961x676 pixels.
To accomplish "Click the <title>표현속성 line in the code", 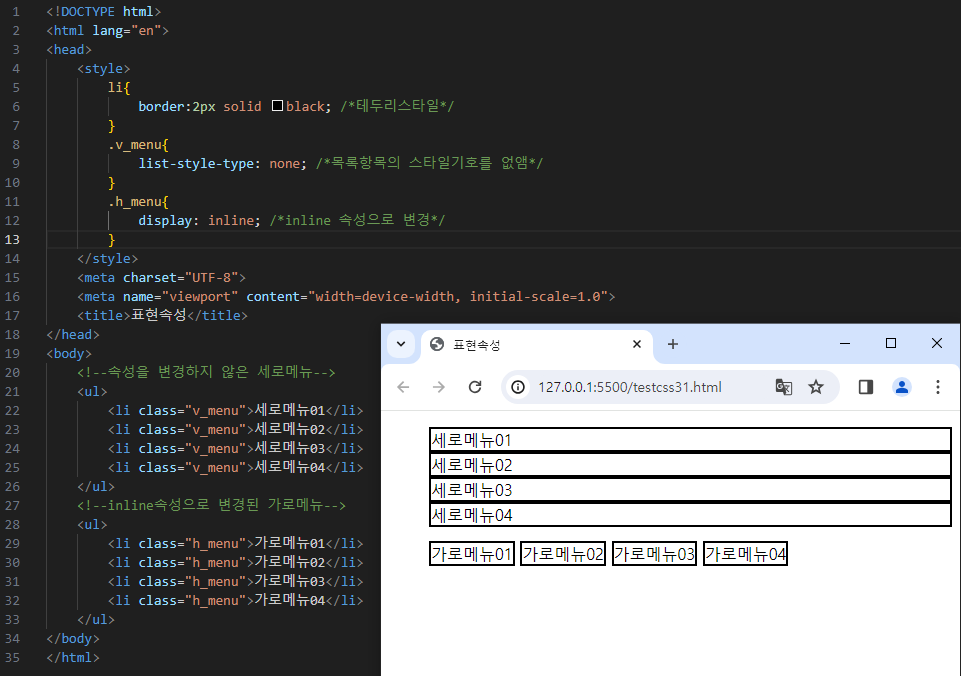I will click(x=162, y=315).
